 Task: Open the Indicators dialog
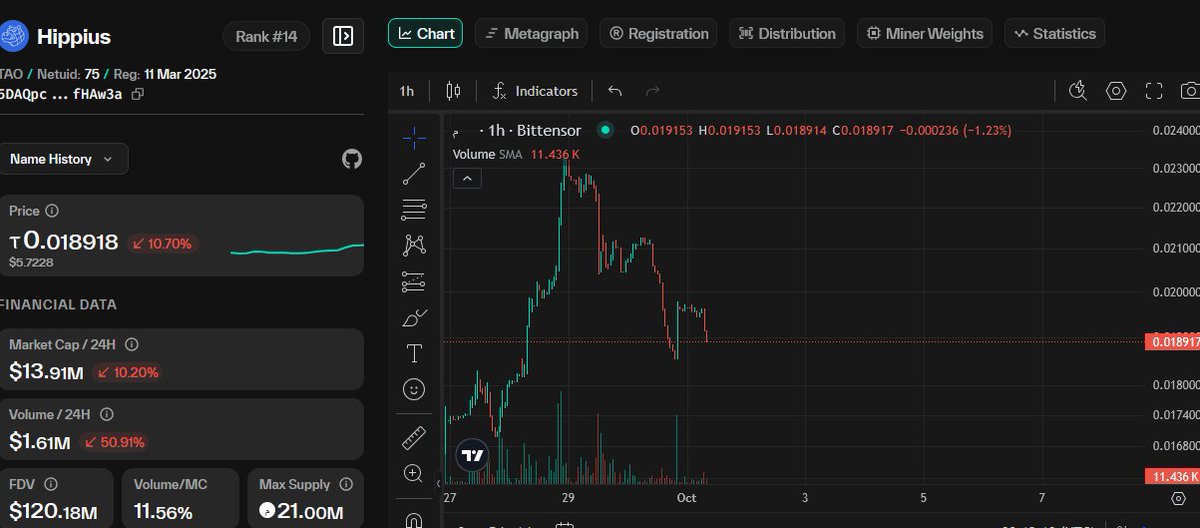point(535,91)
